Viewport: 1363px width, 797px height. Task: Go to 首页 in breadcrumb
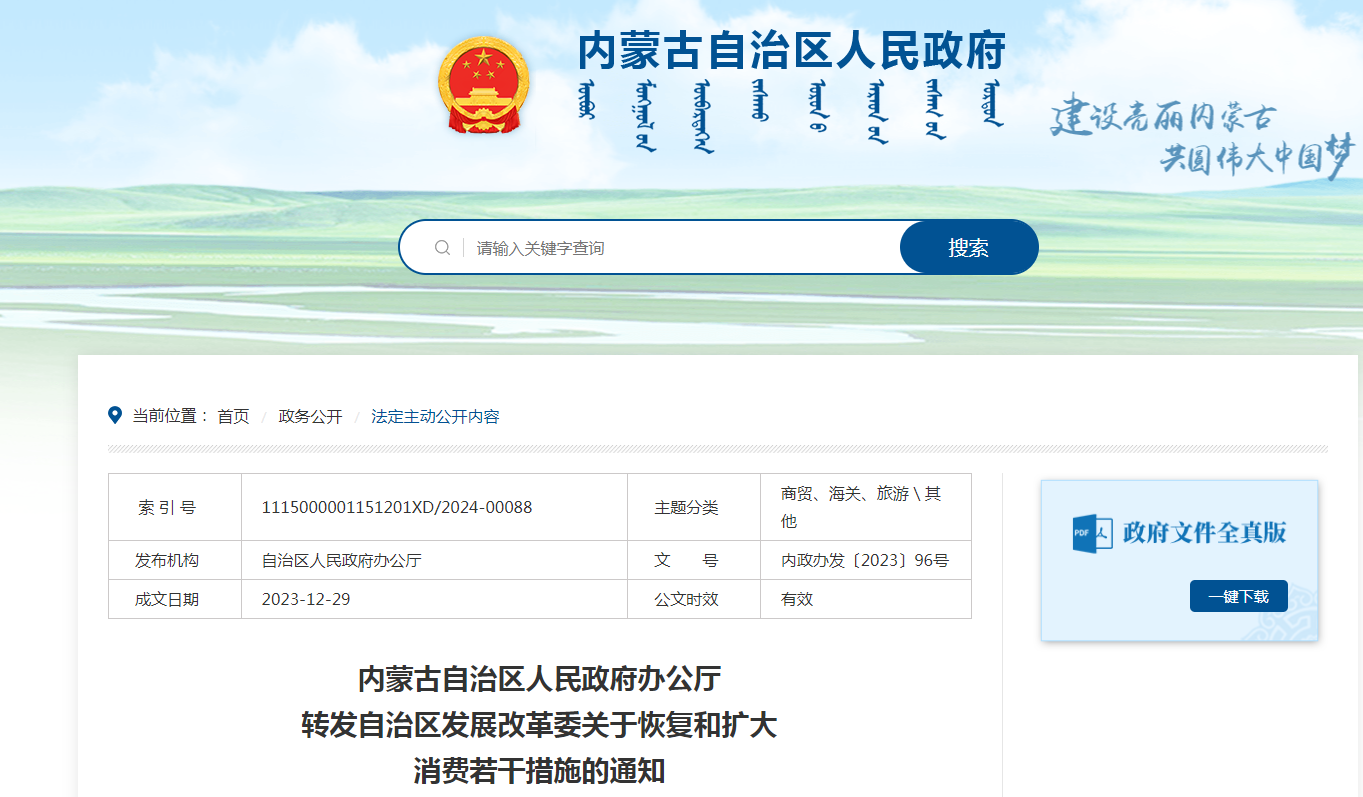pyautogui.click(x=233, y=416)
